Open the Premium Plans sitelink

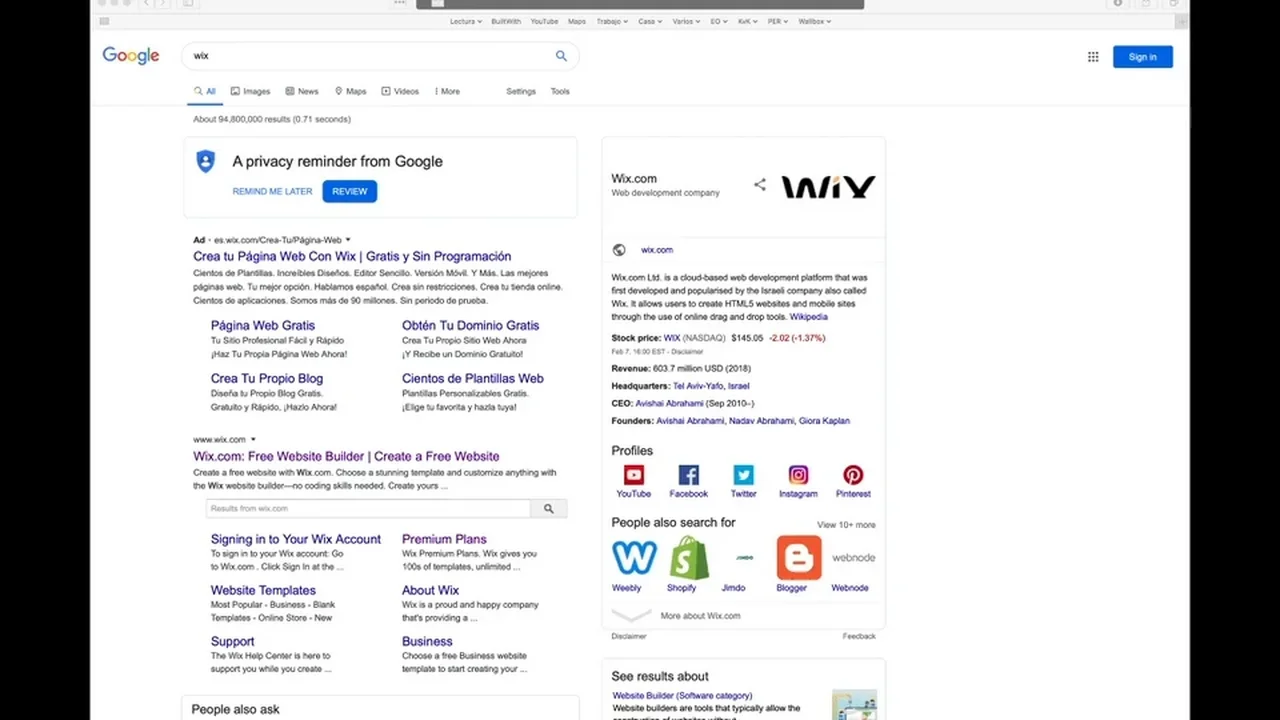(444, 539)
